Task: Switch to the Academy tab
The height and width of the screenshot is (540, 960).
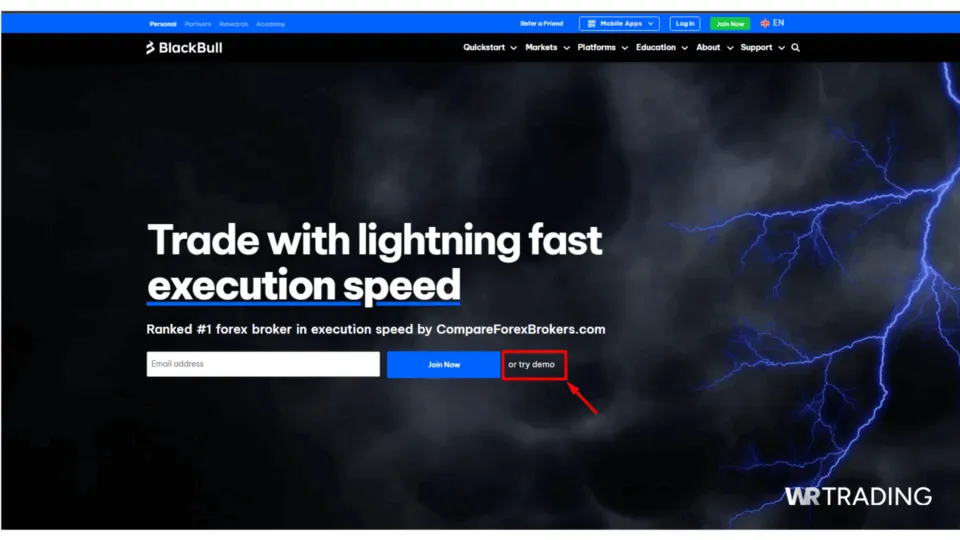Action: 270,24
